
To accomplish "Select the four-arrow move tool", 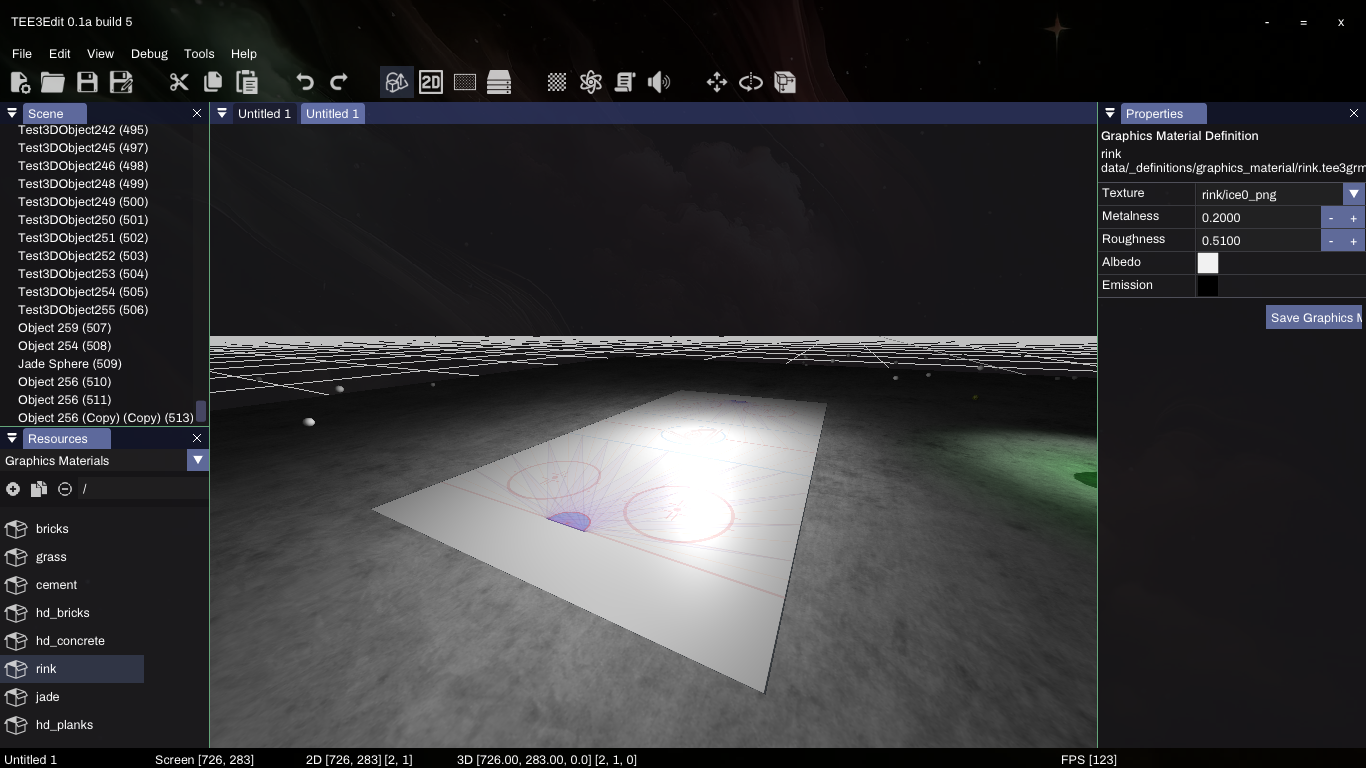I will coord(717,83).
